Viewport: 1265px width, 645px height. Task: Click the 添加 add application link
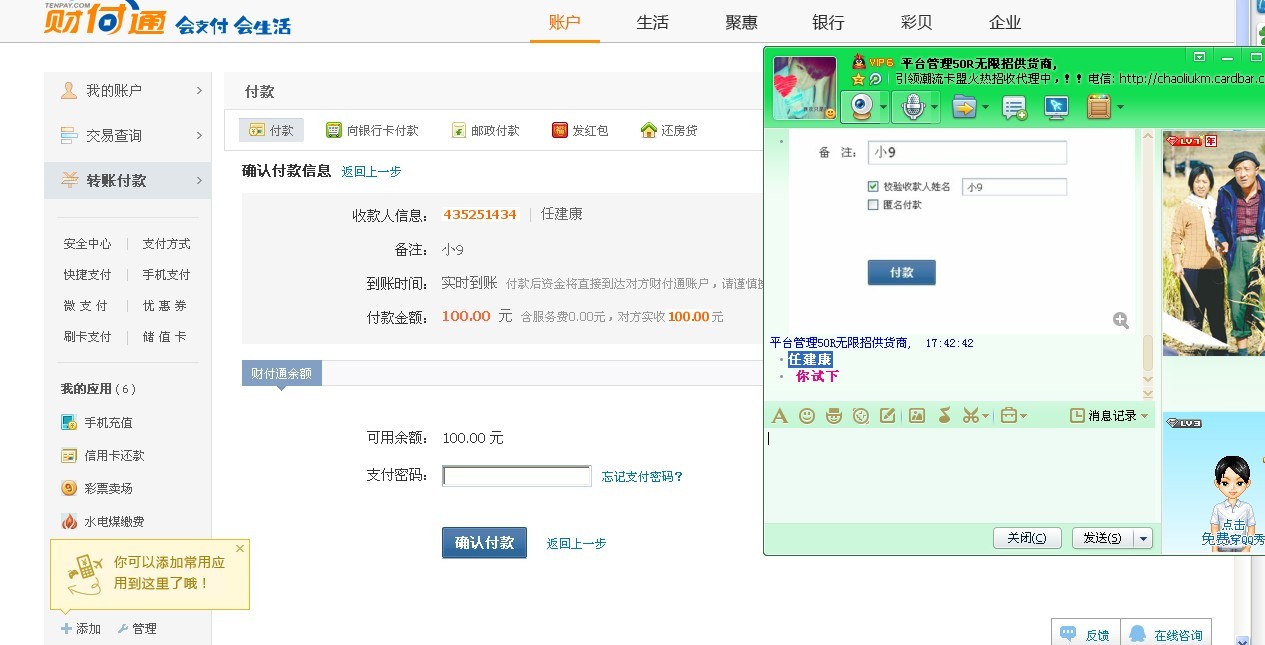81,628
